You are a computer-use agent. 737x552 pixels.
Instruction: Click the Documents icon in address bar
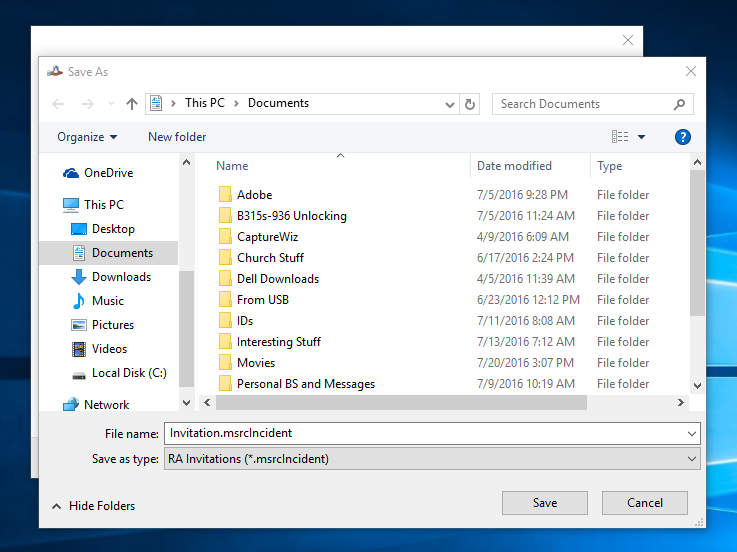[x=157, y=103]
